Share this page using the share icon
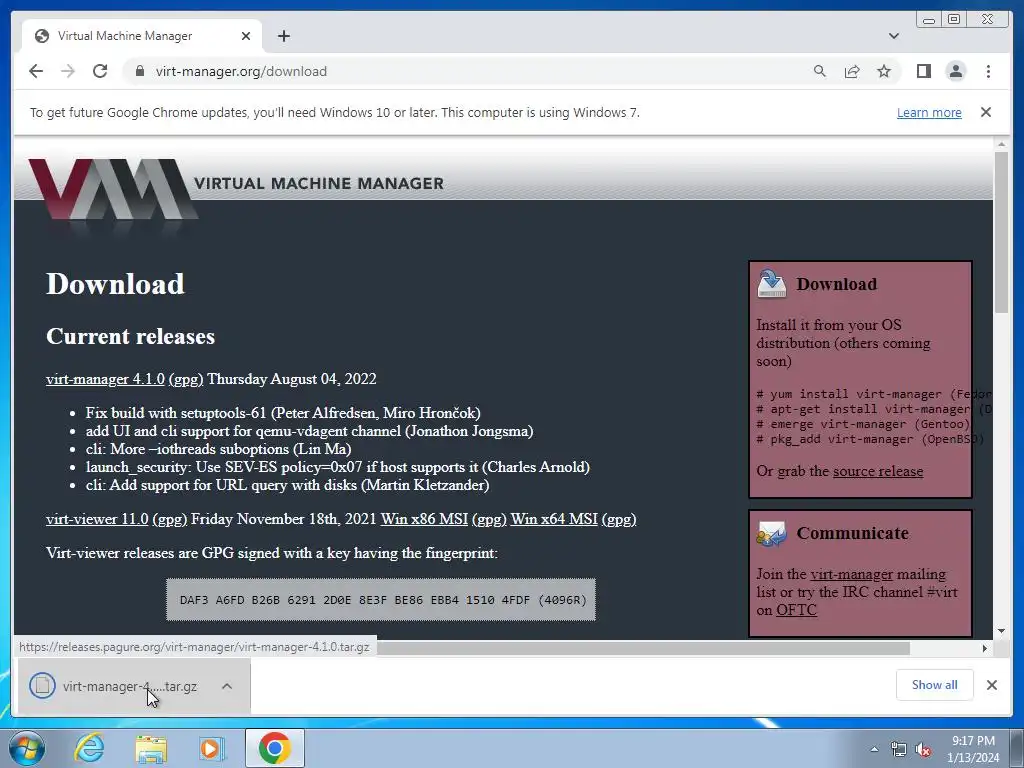 click(x=852, y=71)
